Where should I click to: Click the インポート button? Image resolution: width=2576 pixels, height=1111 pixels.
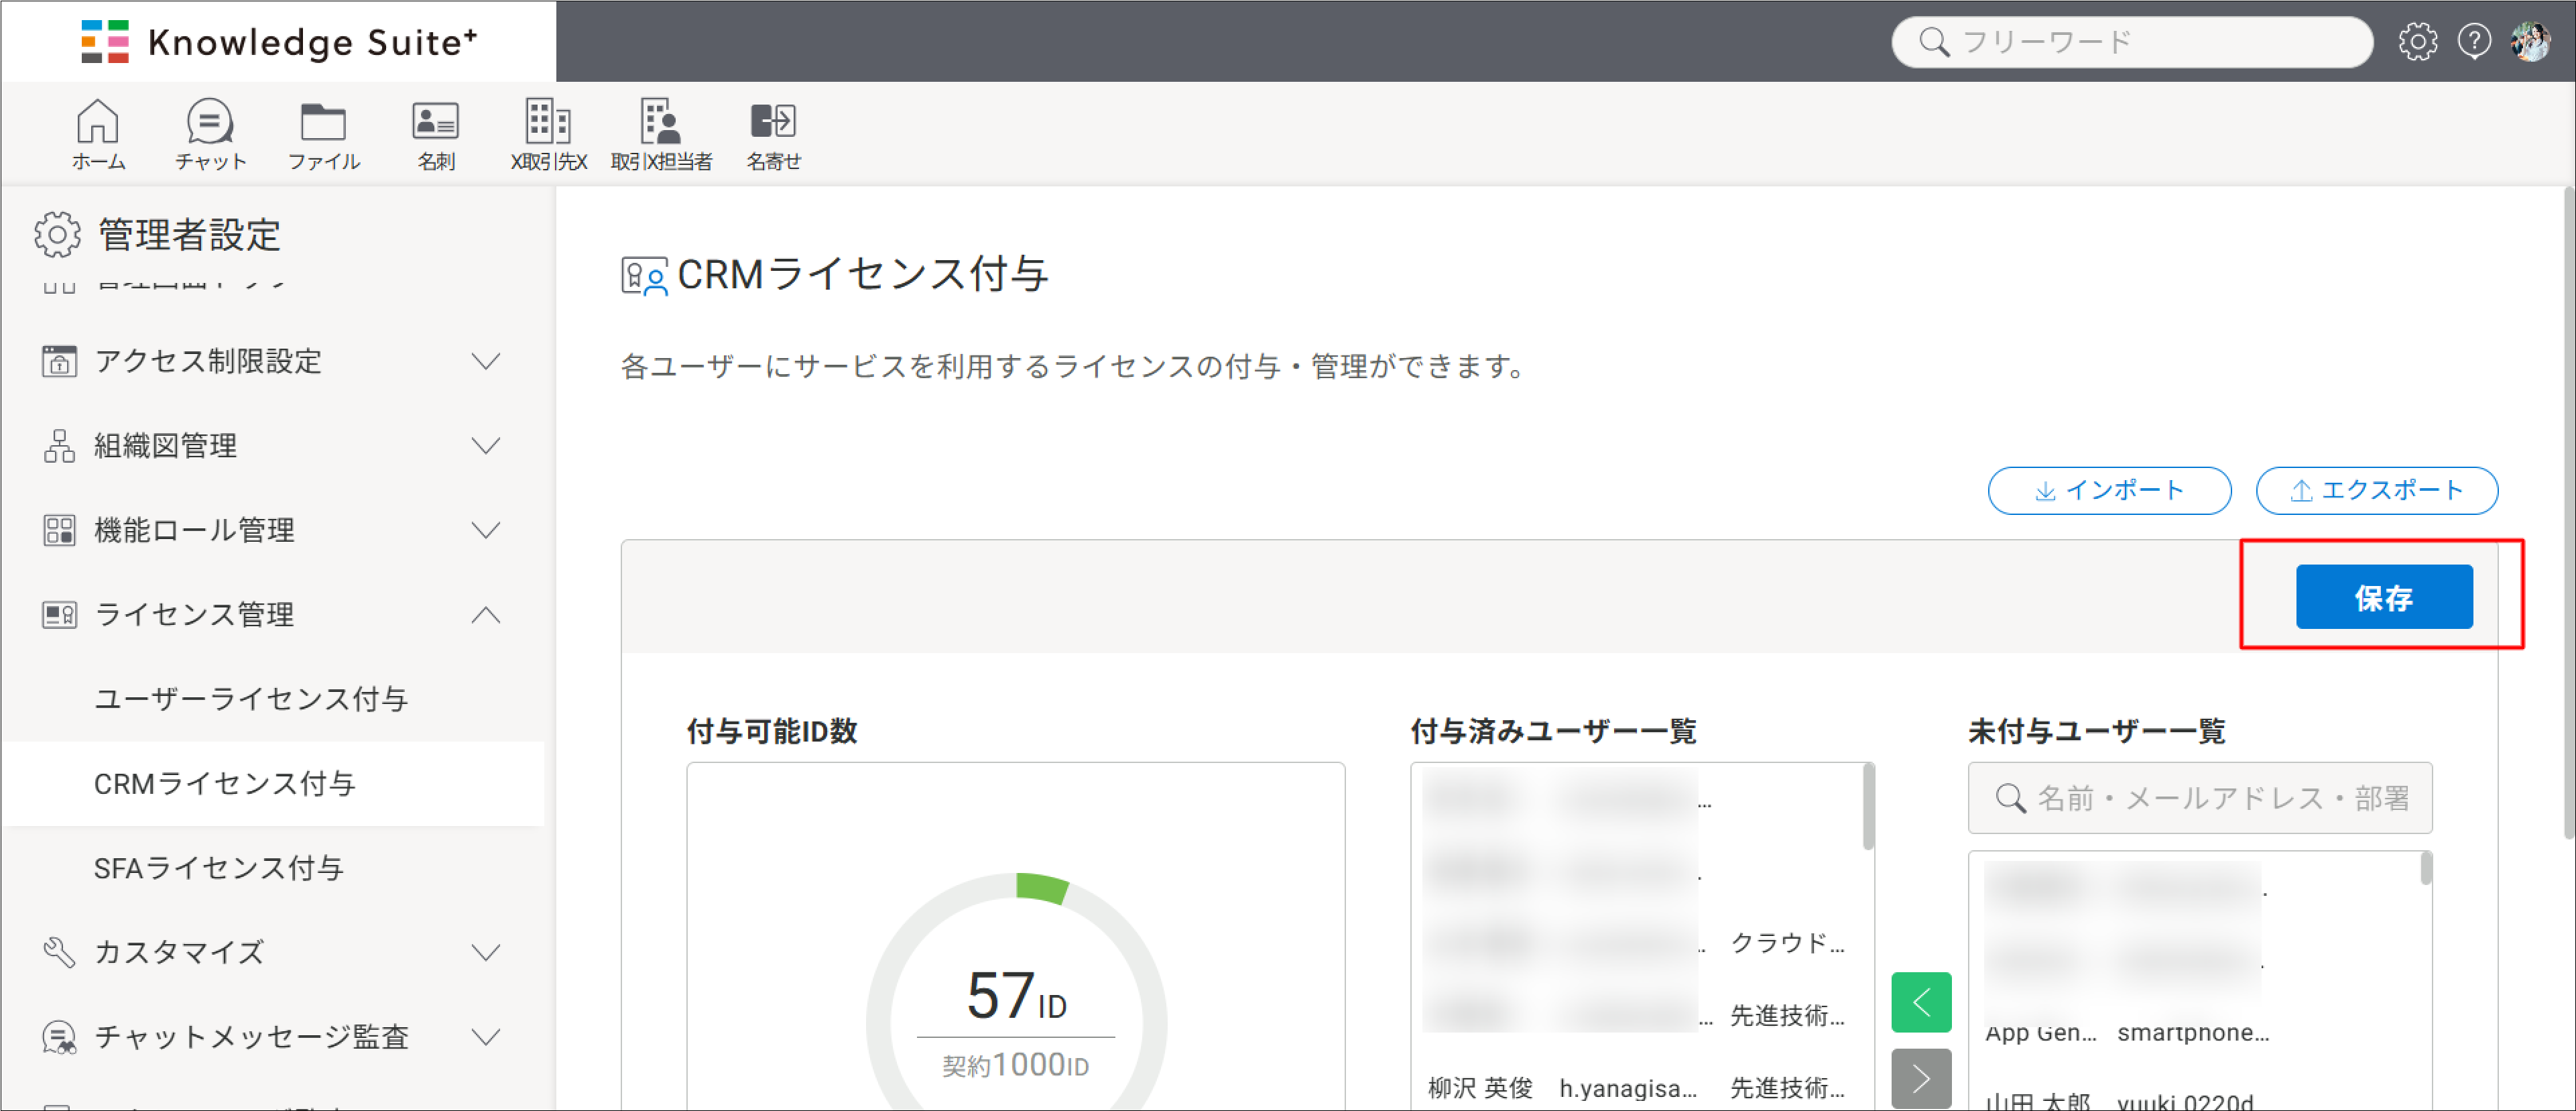[x=2109, y=491]
